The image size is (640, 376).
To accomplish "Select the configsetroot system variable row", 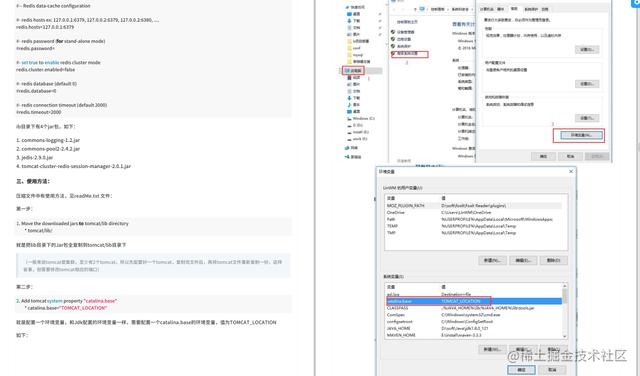I will click(473, 322).
